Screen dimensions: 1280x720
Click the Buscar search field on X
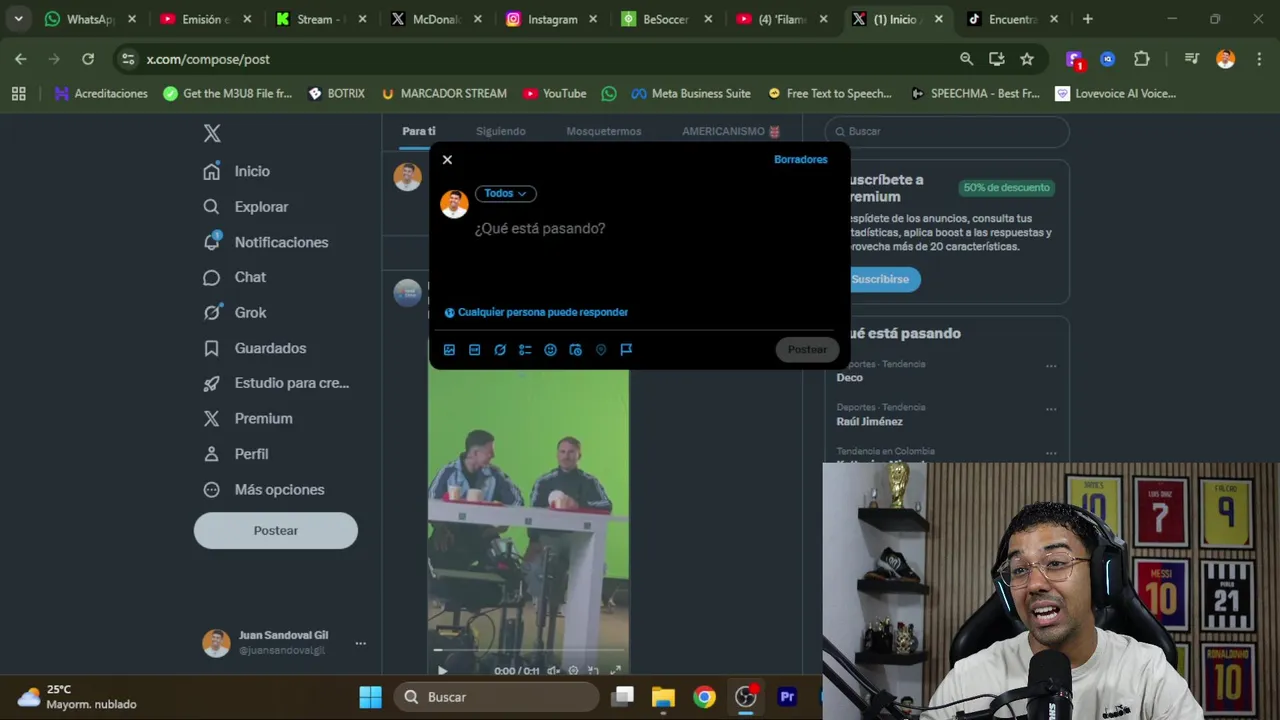(x=947, y=131)
